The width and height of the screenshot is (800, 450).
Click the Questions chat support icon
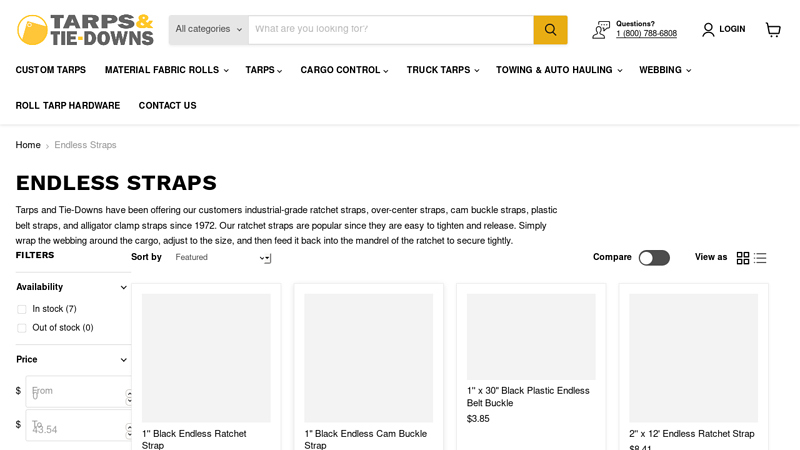pyautogui.click(x=600, y=30)
